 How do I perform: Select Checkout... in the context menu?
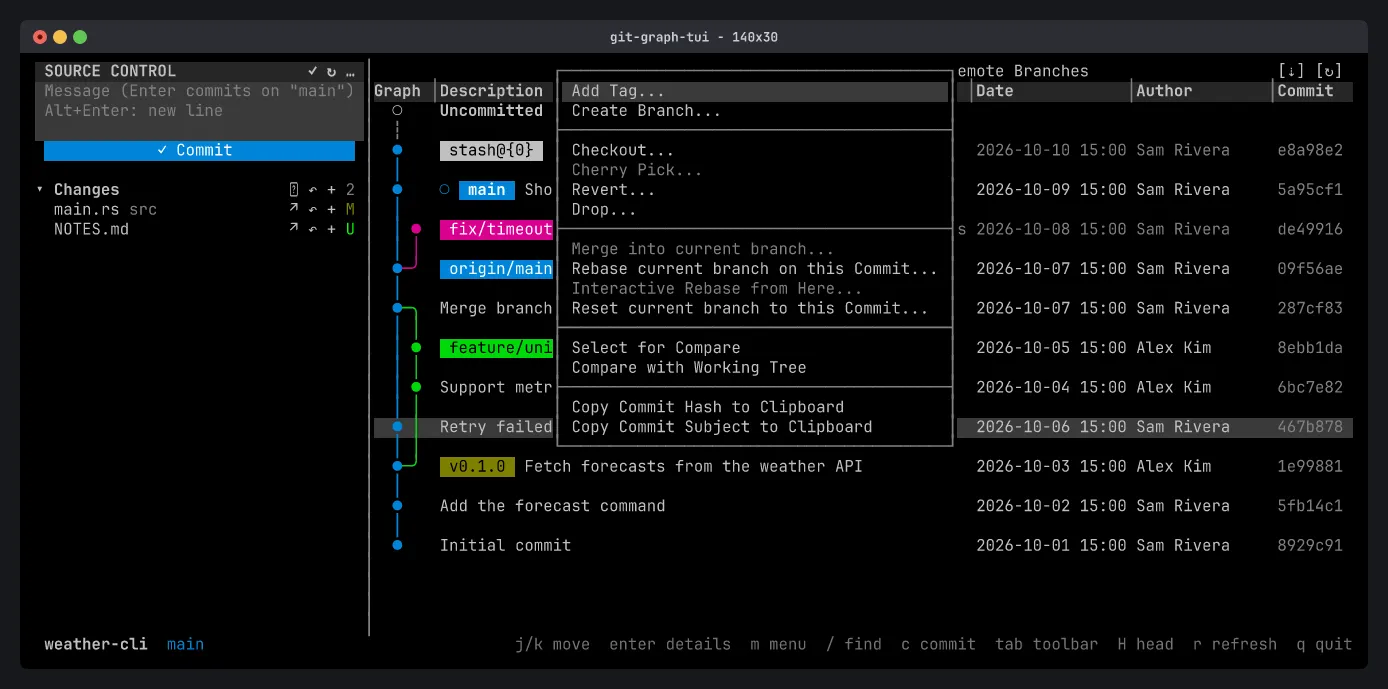point(755,150)
